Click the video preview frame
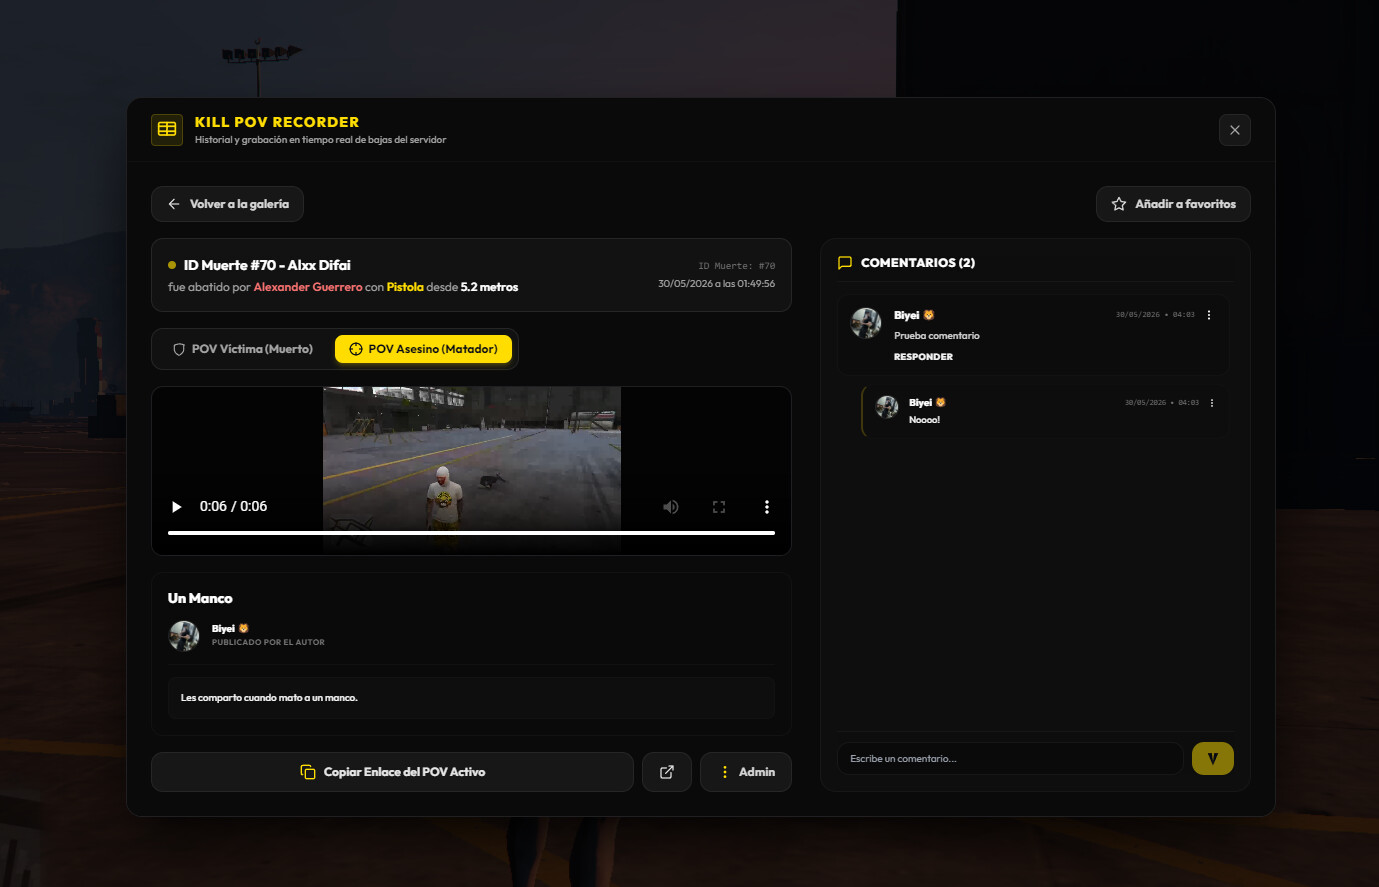Image resolution: width=1379 pixels, height=887 pixels. (471, 470)
